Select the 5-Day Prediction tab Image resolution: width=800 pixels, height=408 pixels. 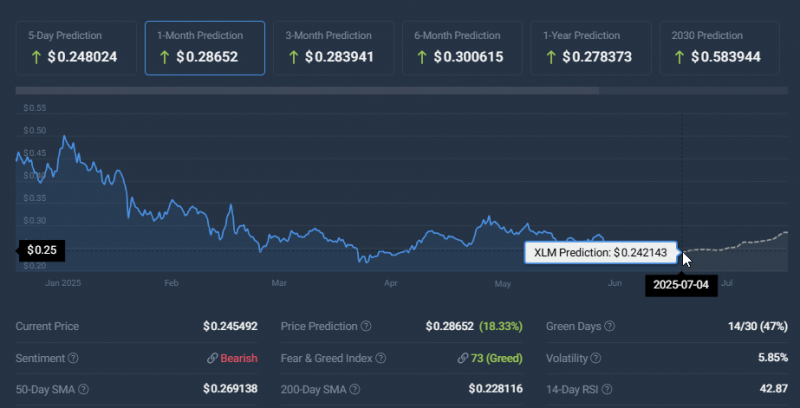click(x=75, y=47)
